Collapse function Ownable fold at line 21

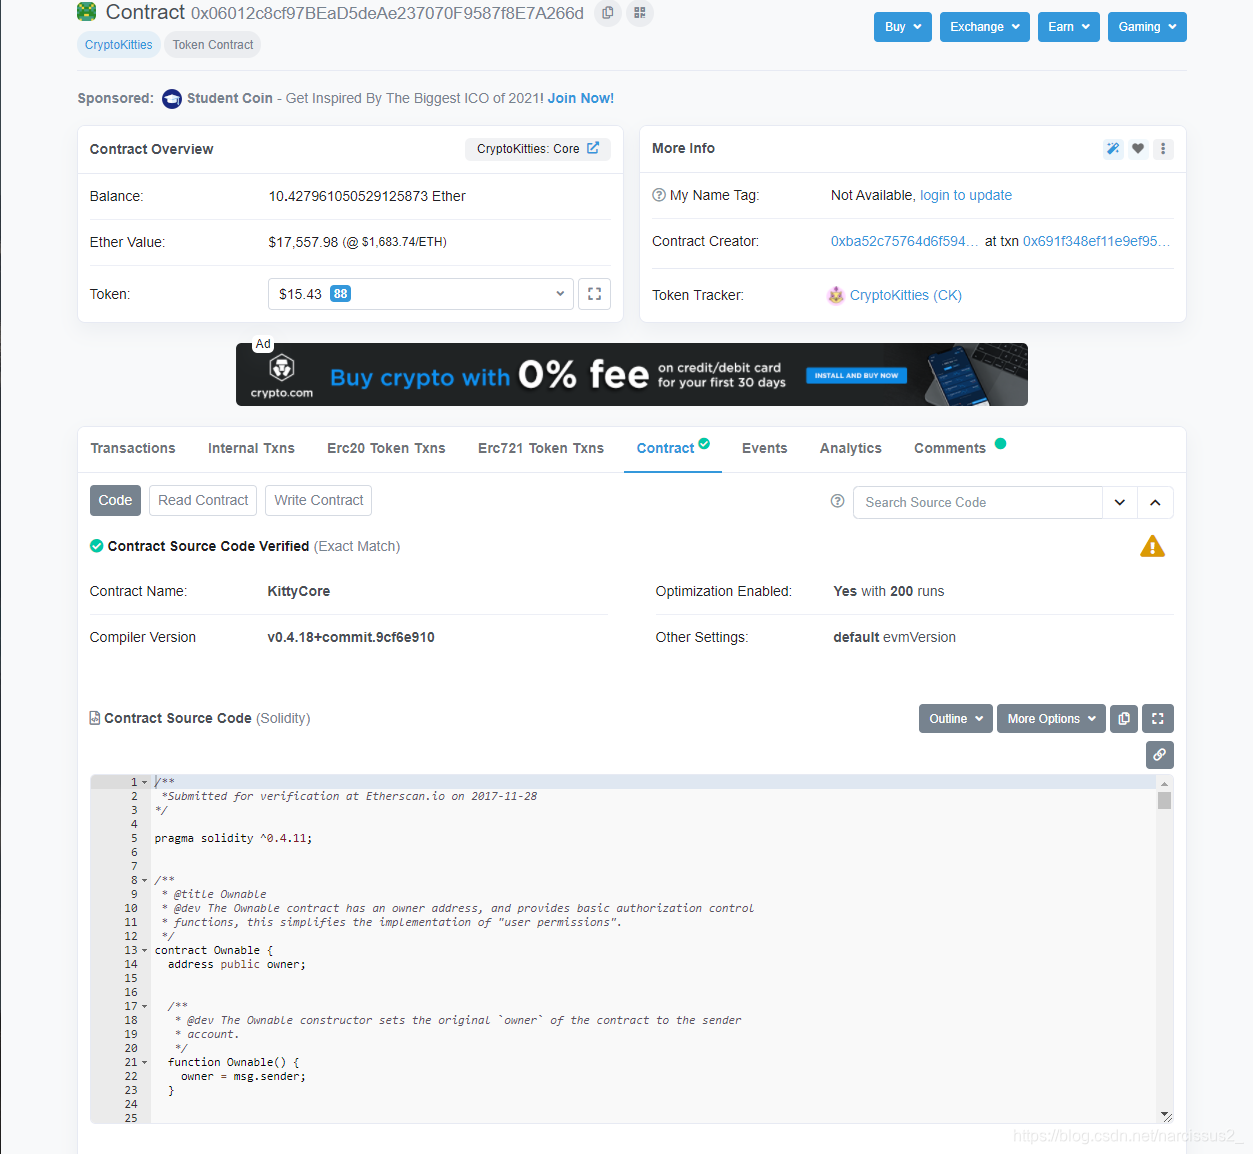145,1063
